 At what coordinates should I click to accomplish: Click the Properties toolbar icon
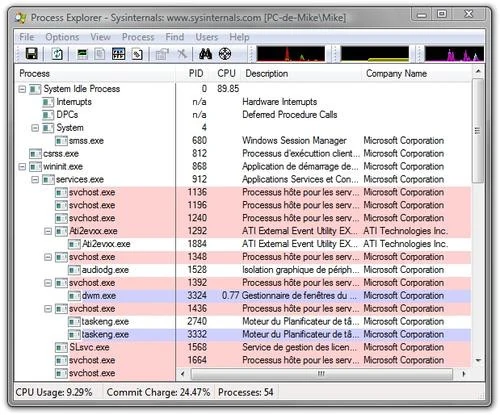point(162,54)
